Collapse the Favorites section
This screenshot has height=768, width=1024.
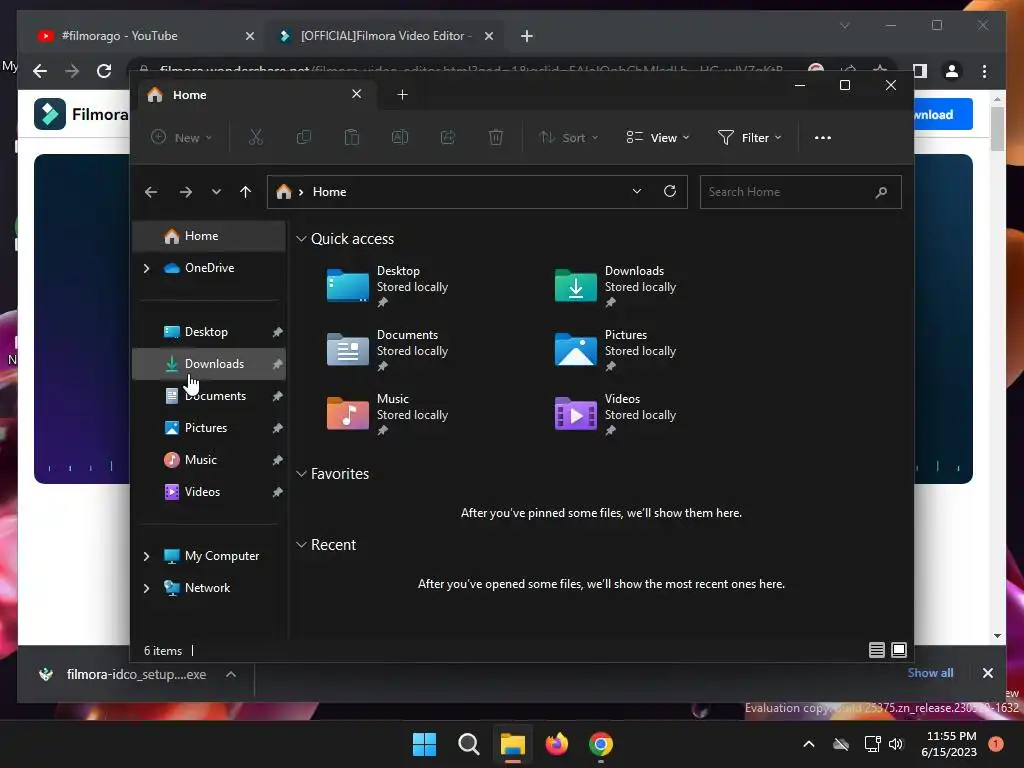point(301,474)
